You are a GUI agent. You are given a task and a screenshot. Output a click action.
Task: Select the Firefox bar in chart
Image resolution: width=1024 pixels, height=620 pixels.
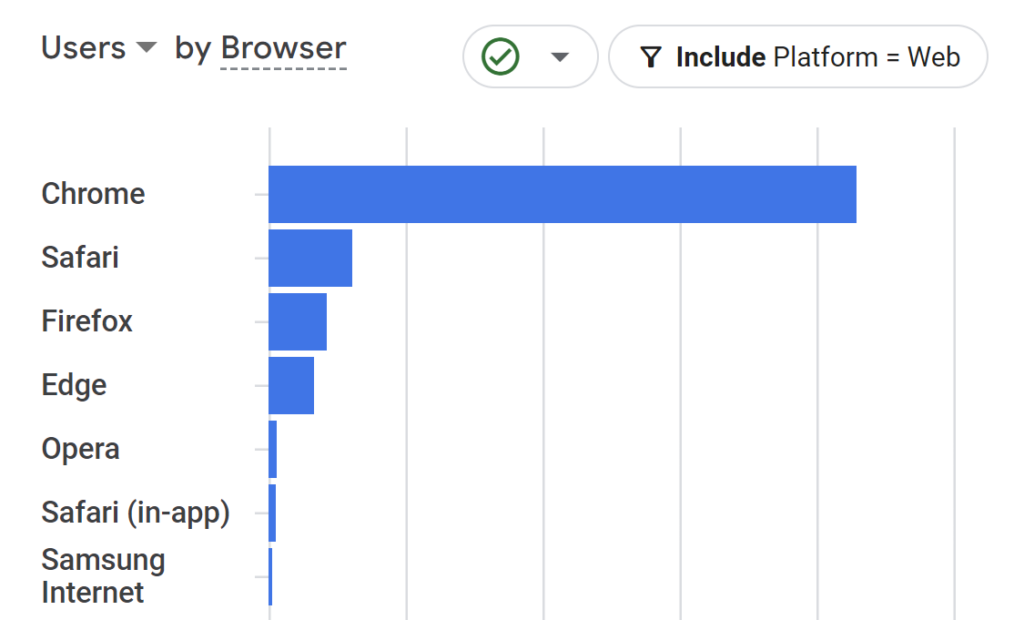(x=297, y=321)
